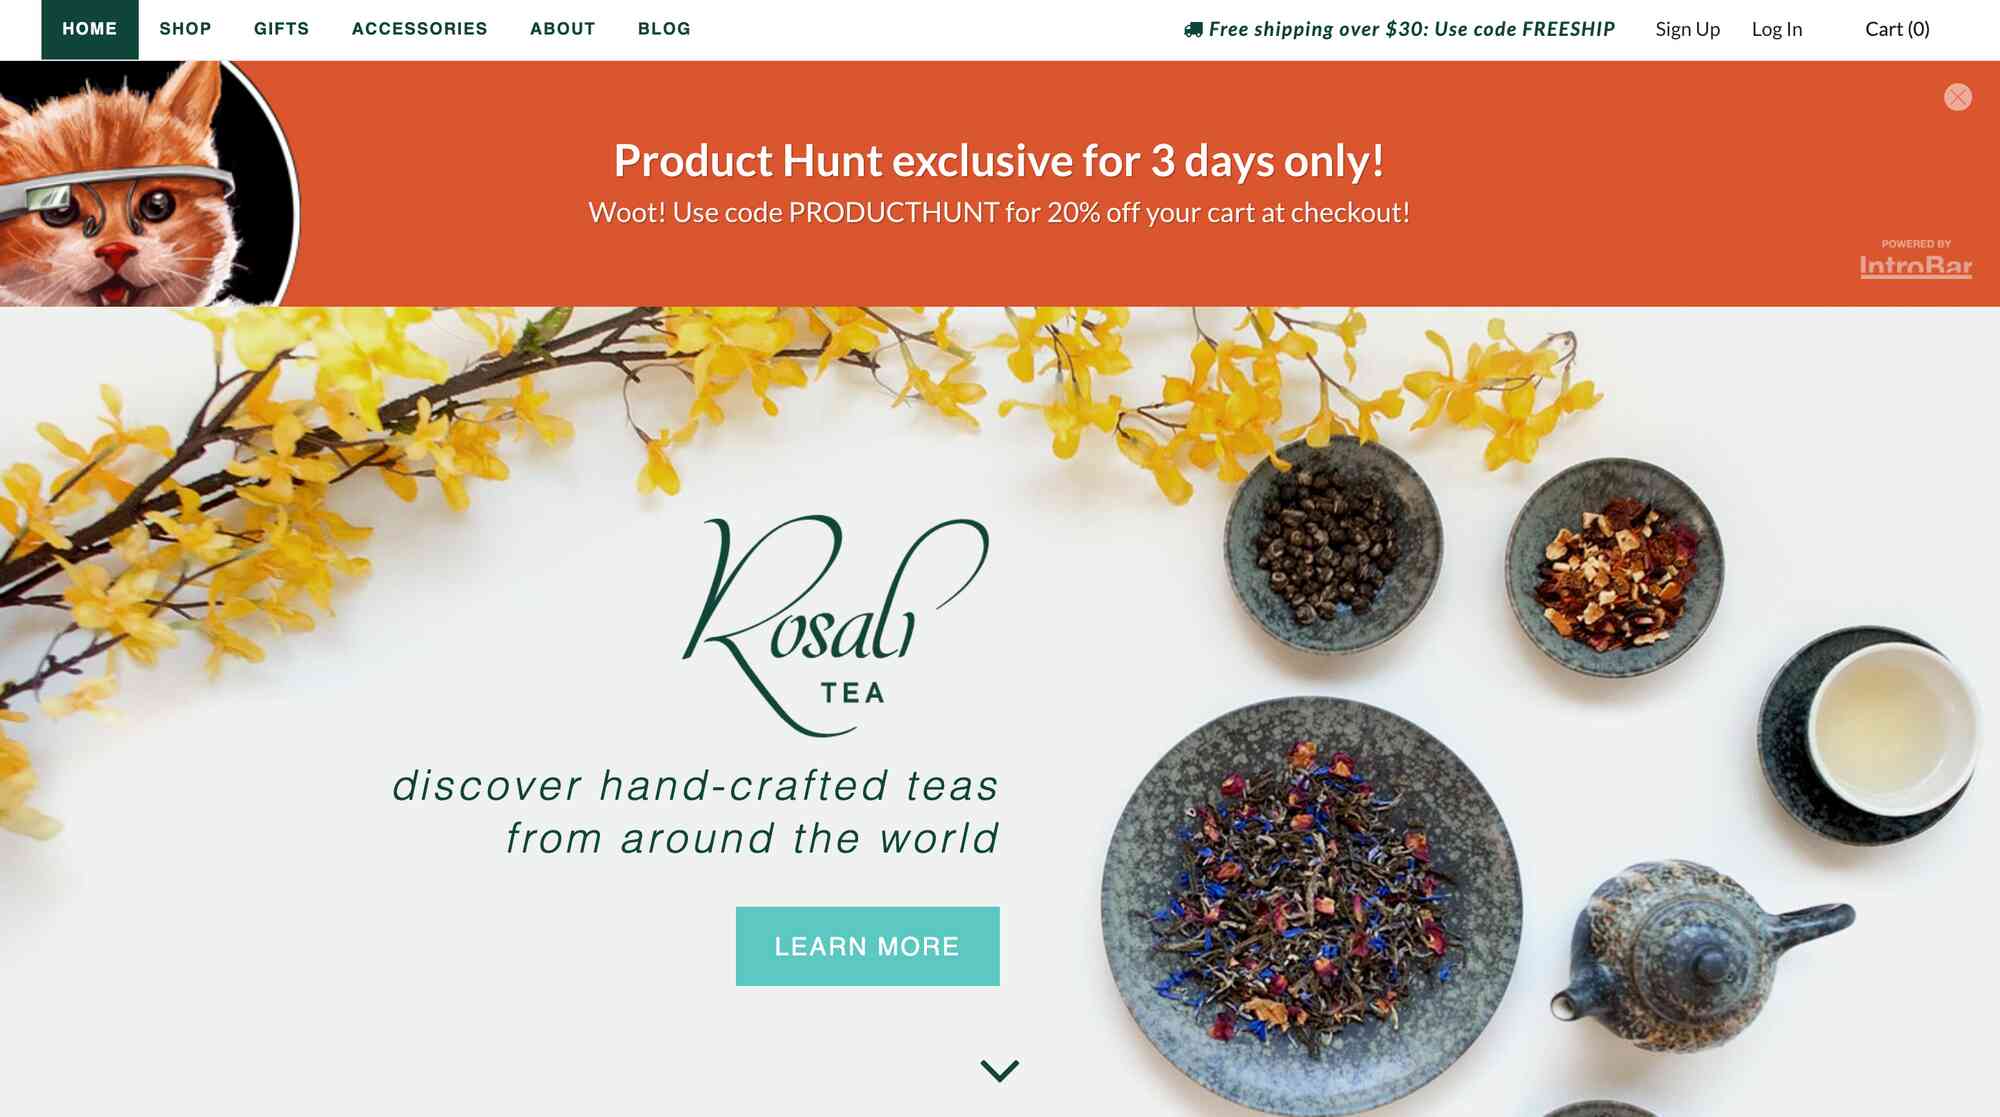
Task: Visit the Blog section
Action: 664,29
